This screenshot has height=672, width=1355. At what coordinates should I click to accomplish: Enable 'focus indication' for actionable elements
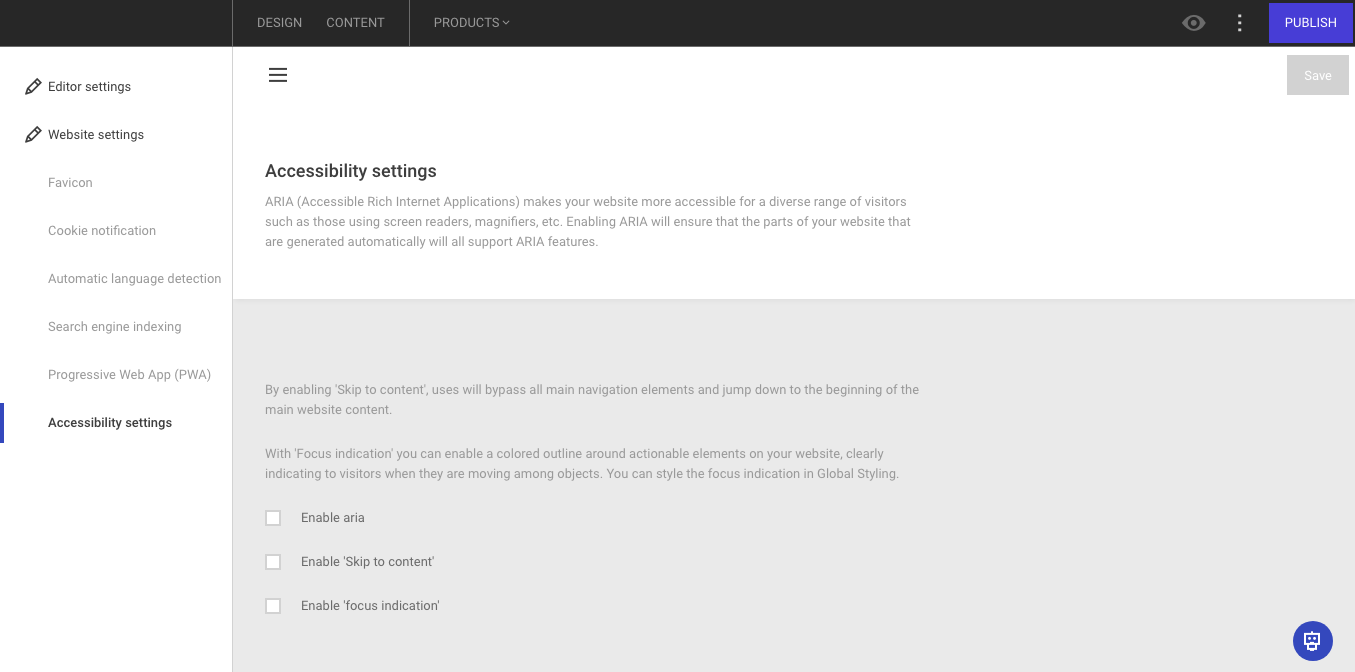tap(273, 605)
